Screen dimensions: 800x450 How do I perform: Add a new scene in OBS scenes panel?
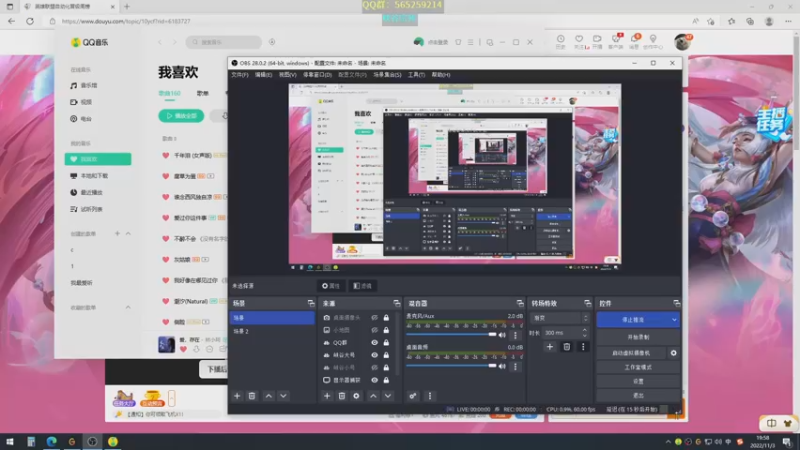[x=237, y=396]
